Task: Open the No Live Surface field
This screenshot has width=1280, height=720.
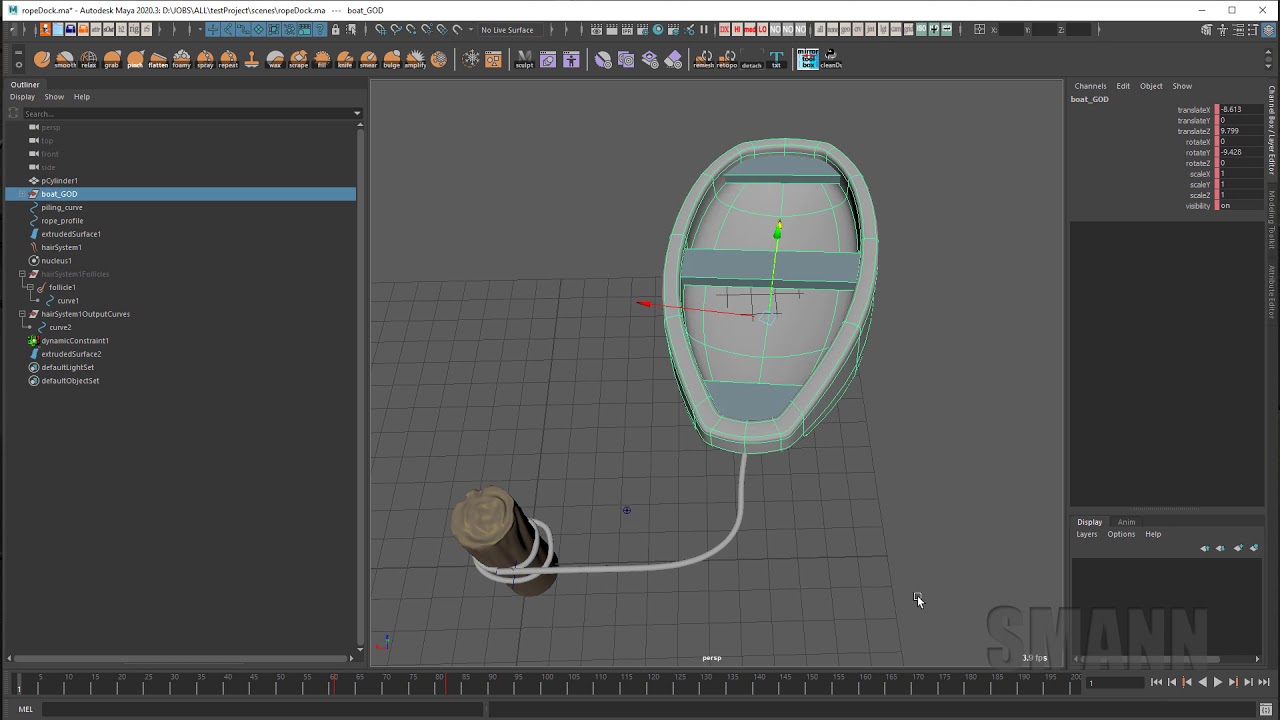Action: point(510,29)
